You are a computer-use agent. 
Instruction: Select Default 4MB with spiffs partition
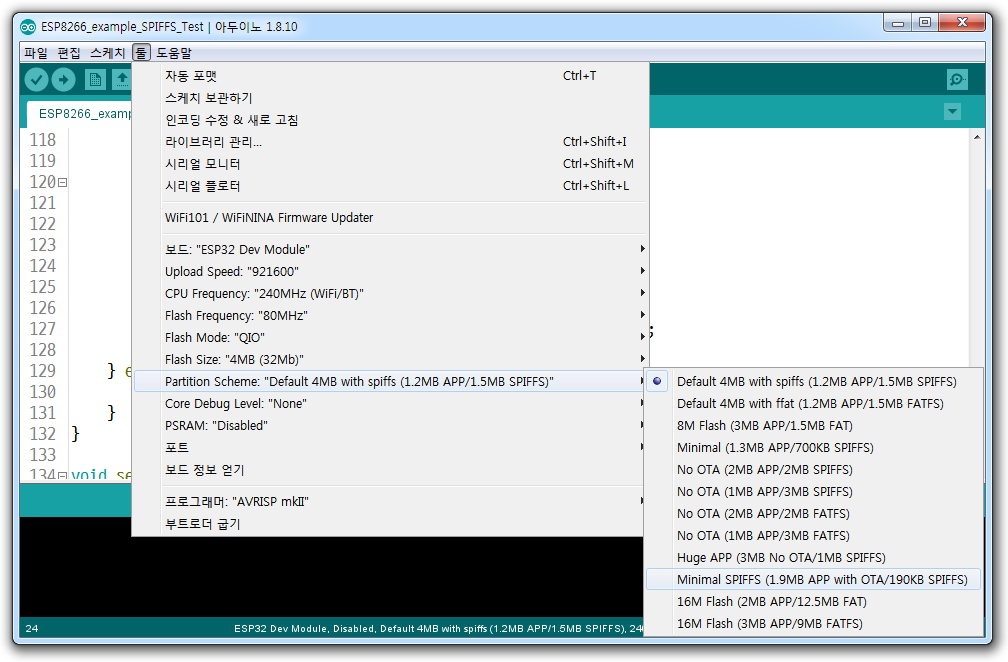[x=813, y=381]
